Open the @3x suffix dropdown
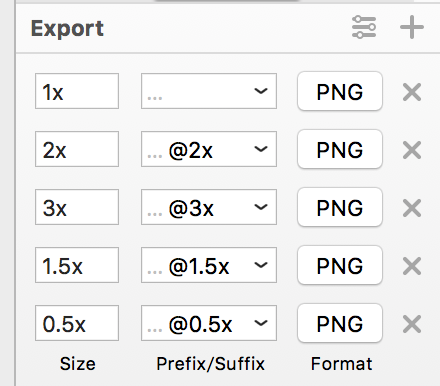Image resolution: width=440 pixels, height=386 pixels. tap(261, 207)
